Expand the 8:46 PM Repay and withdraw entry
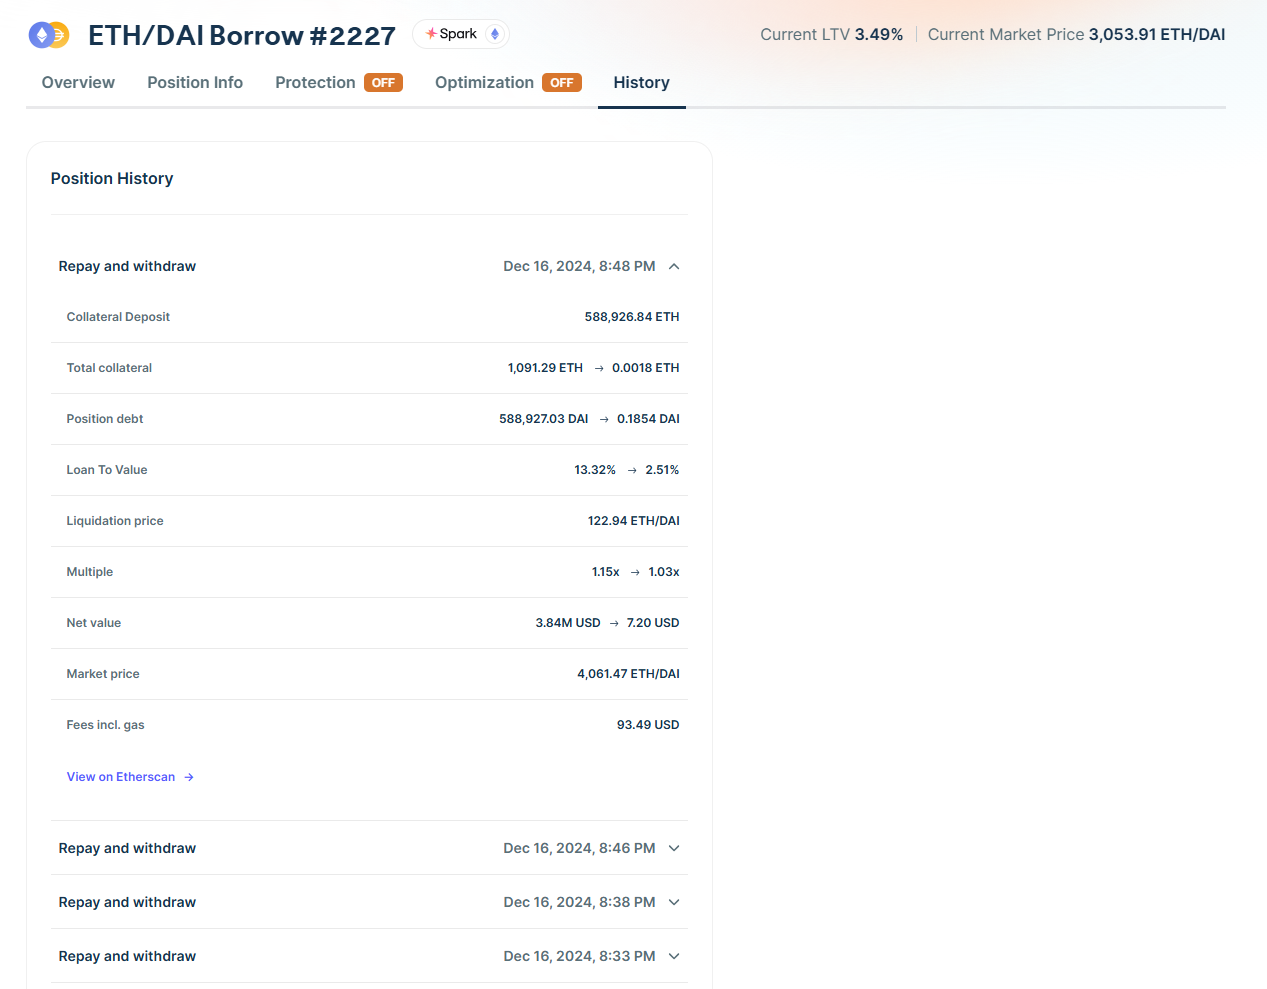1267x989 pixels. (x=674, y=848)
